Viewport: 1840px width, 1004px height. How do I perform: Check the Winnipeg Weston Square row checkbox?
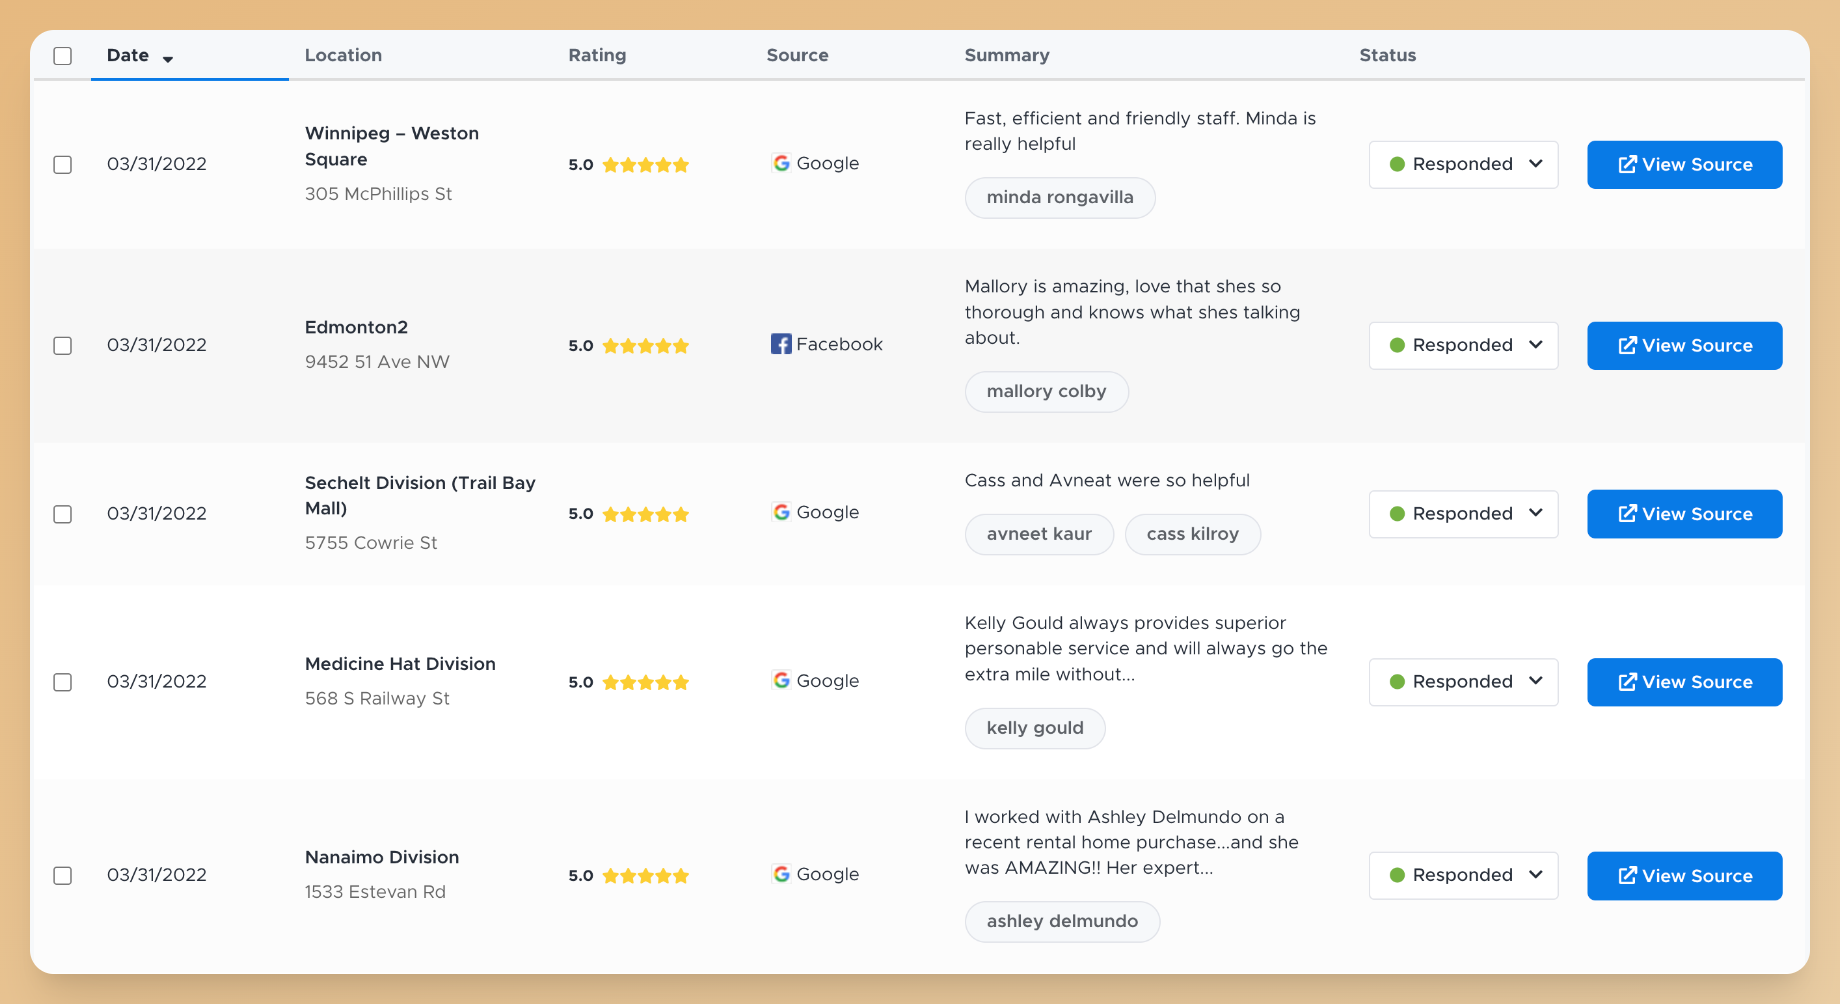pos(63,165)
